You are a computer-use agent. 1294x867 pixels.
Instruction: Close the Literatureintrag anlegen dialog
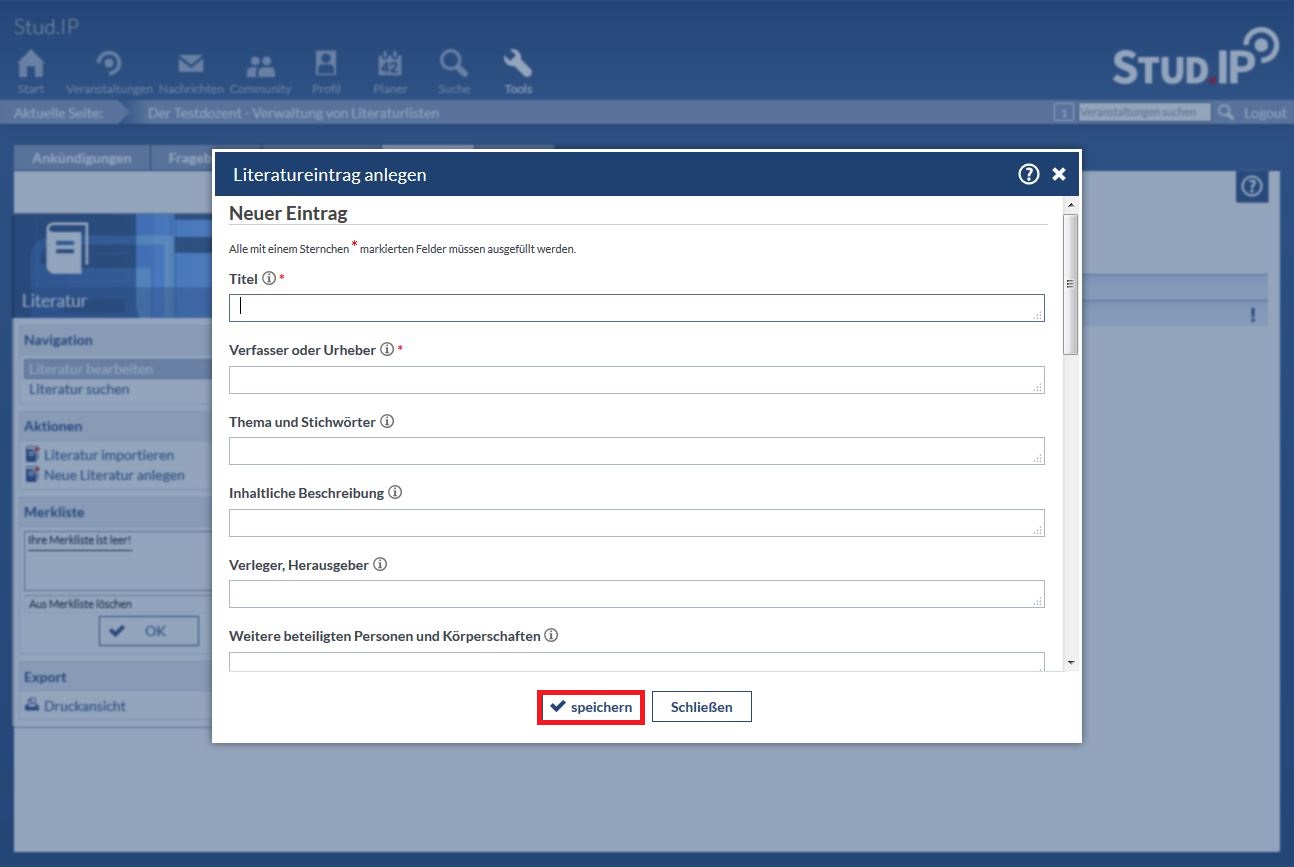(1059, 174)
